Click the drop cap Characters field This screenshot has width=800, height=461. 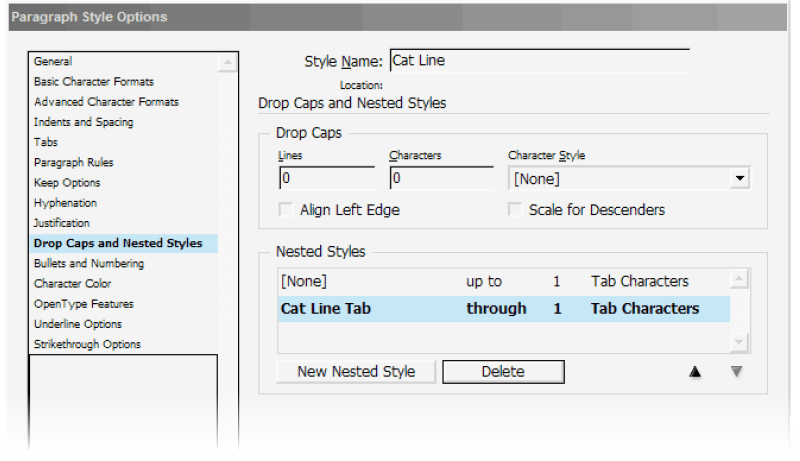[x=442, y=178]
